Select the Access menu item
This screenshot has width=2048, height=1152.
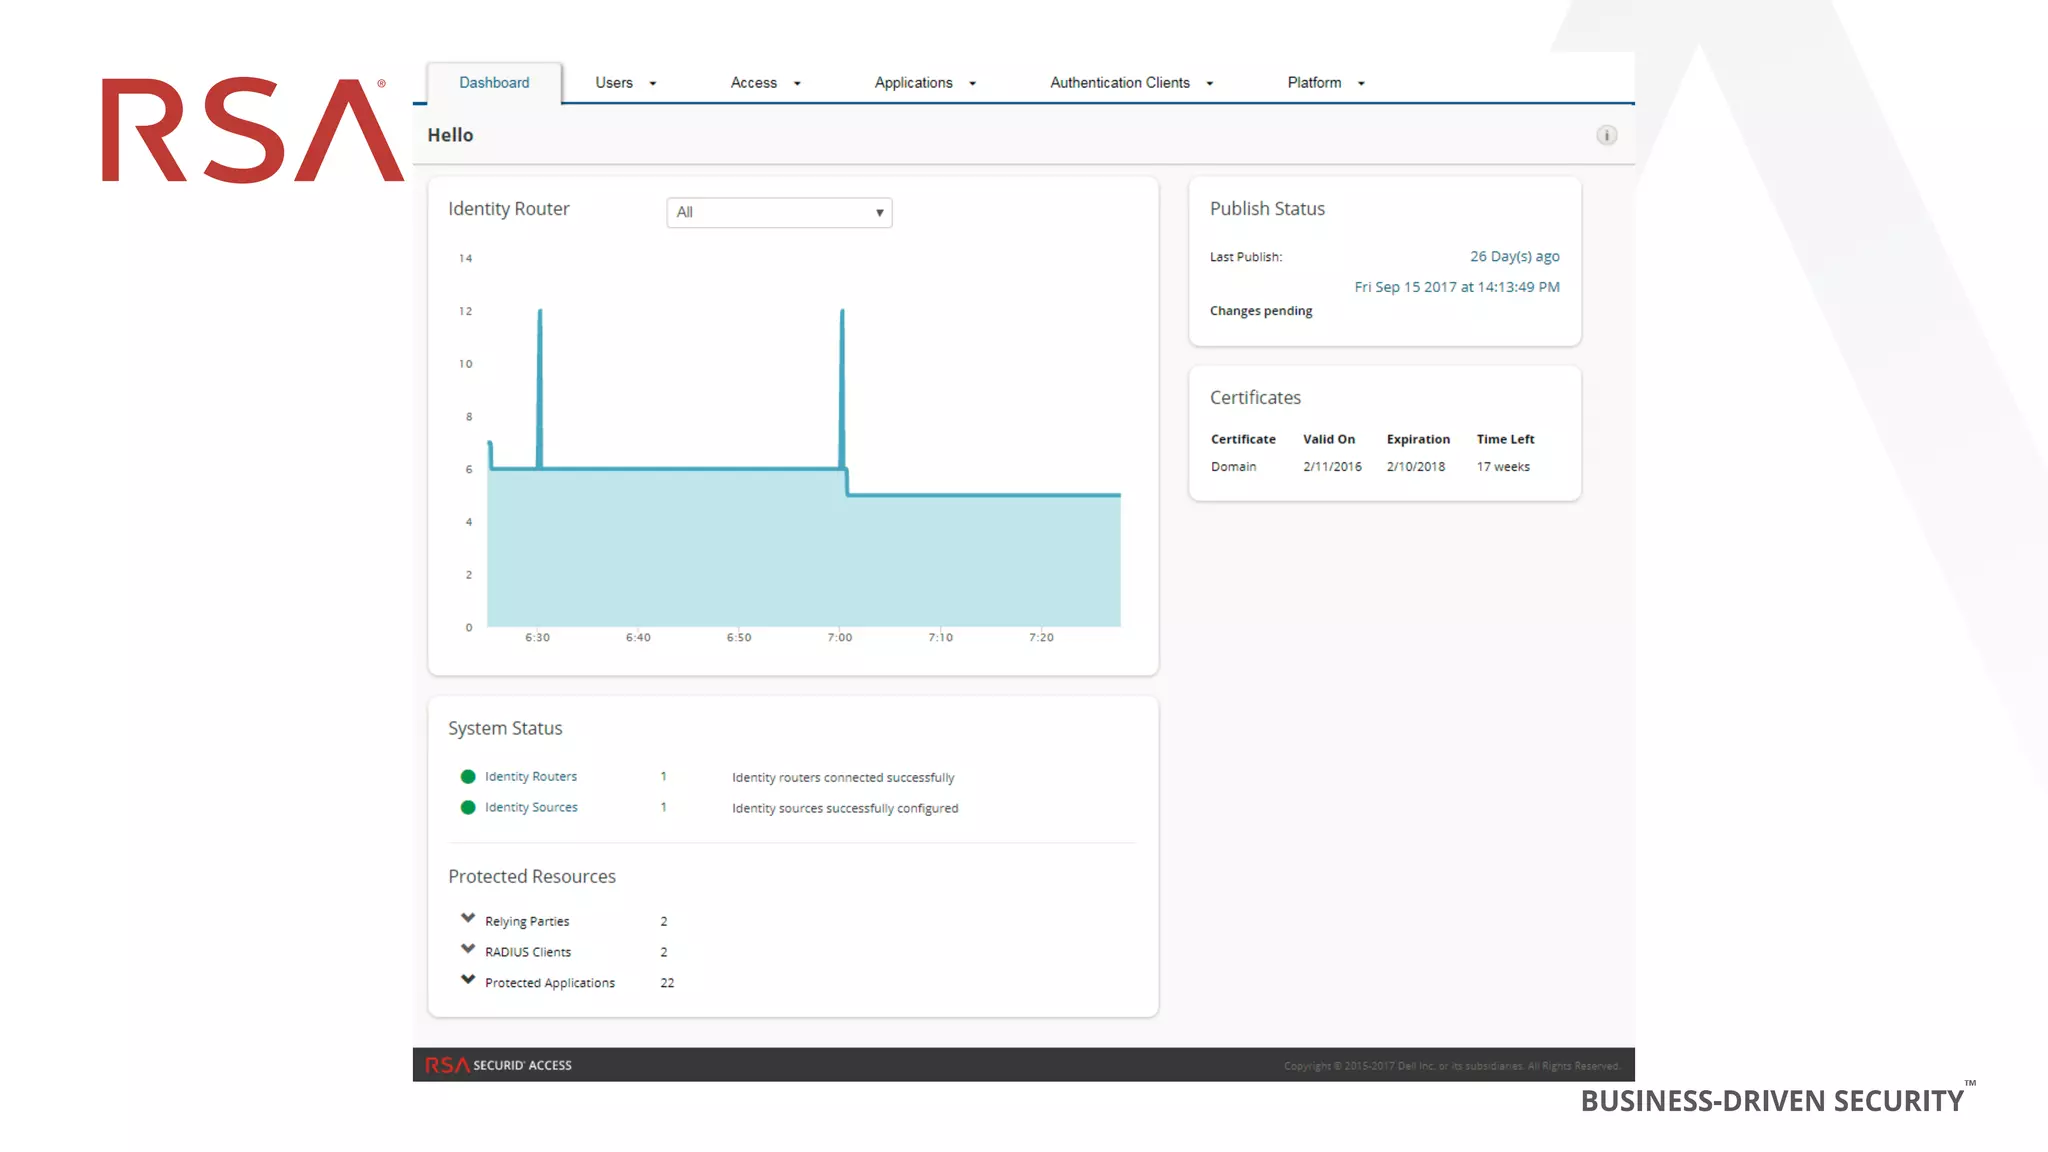pos(753,83)
